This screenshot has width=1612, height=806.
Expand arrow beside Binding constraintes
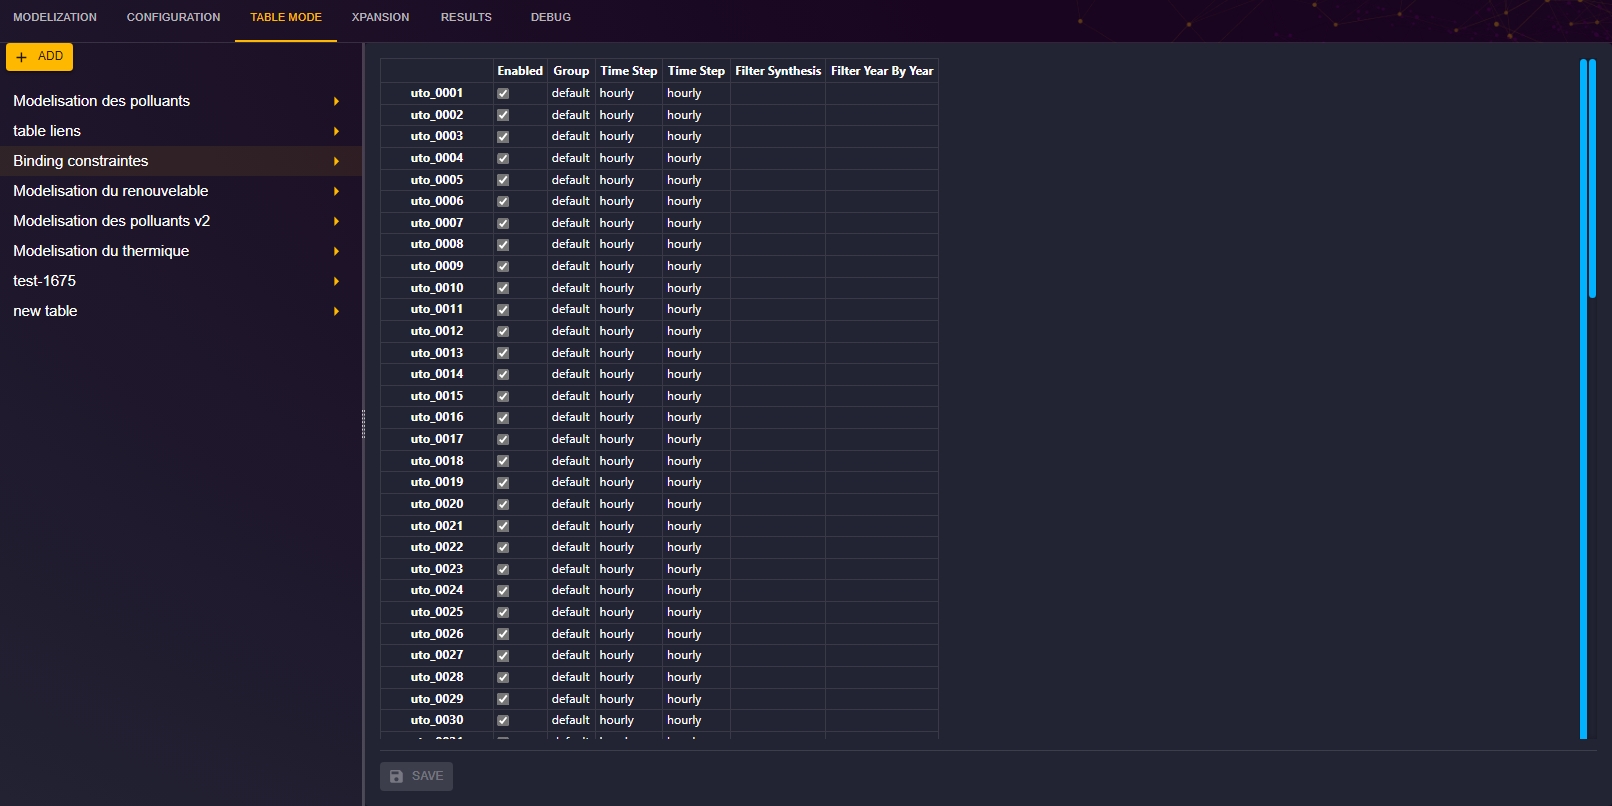(336, 161)
